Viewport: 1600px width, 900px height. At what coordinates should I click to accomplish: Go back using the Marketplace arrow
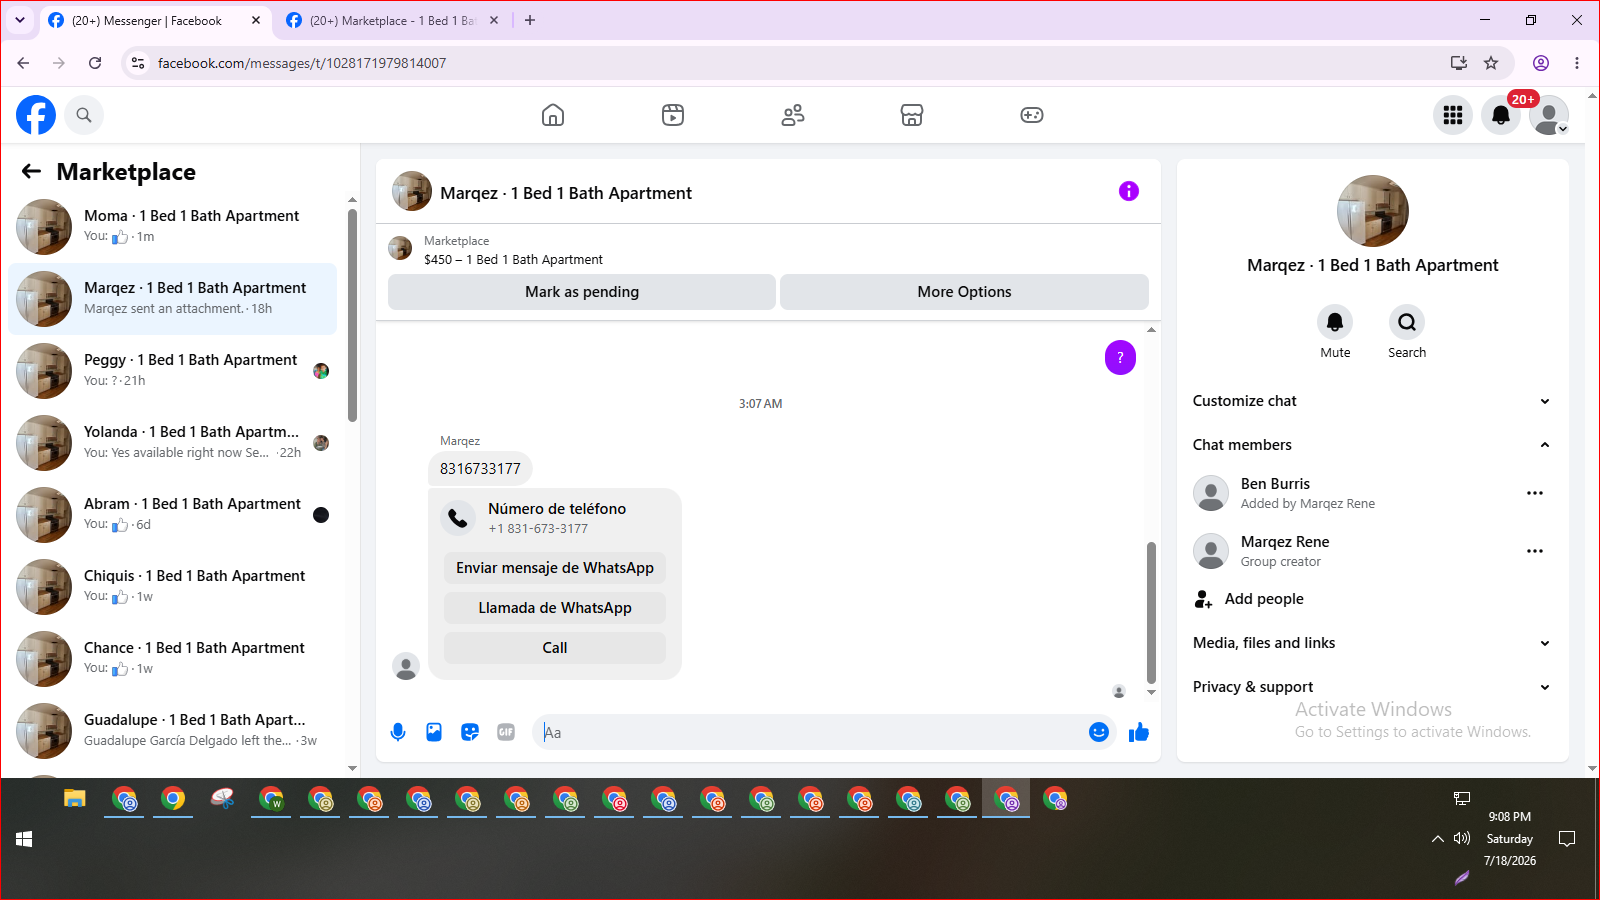(31, 171)
